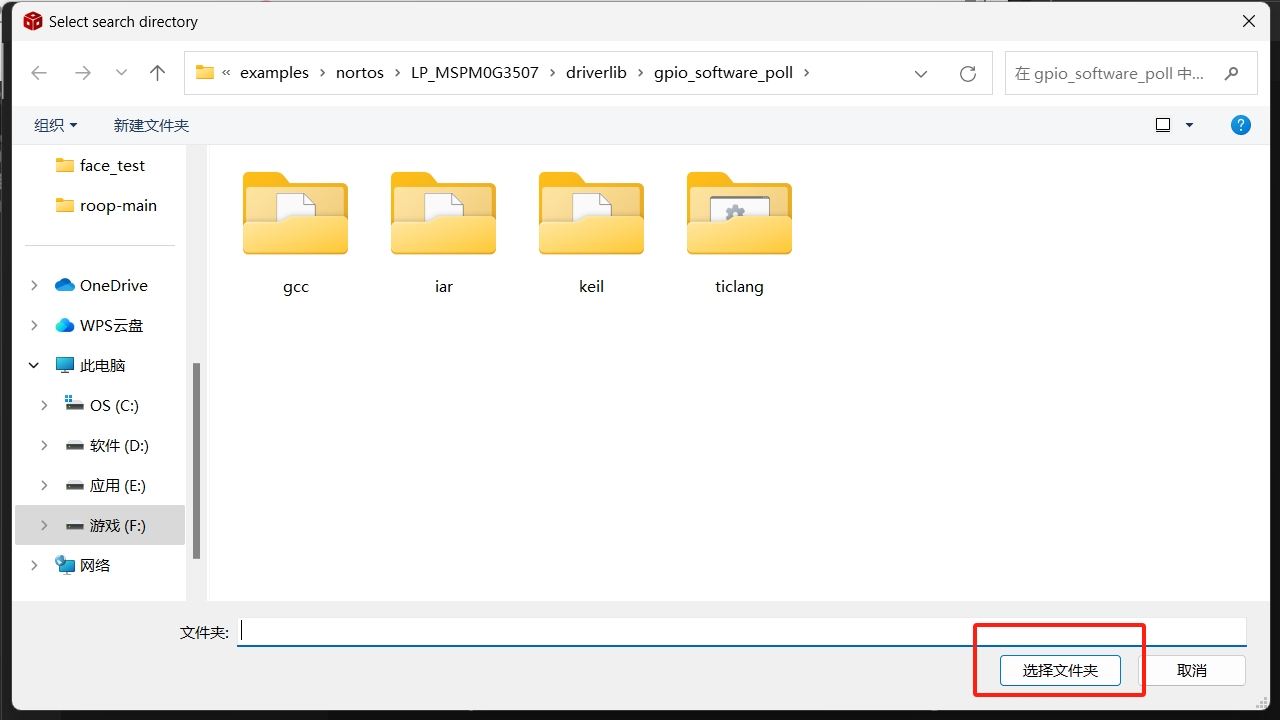Focus the 文件夹 name input field
1280x720 pixels.
pos(741,631)
